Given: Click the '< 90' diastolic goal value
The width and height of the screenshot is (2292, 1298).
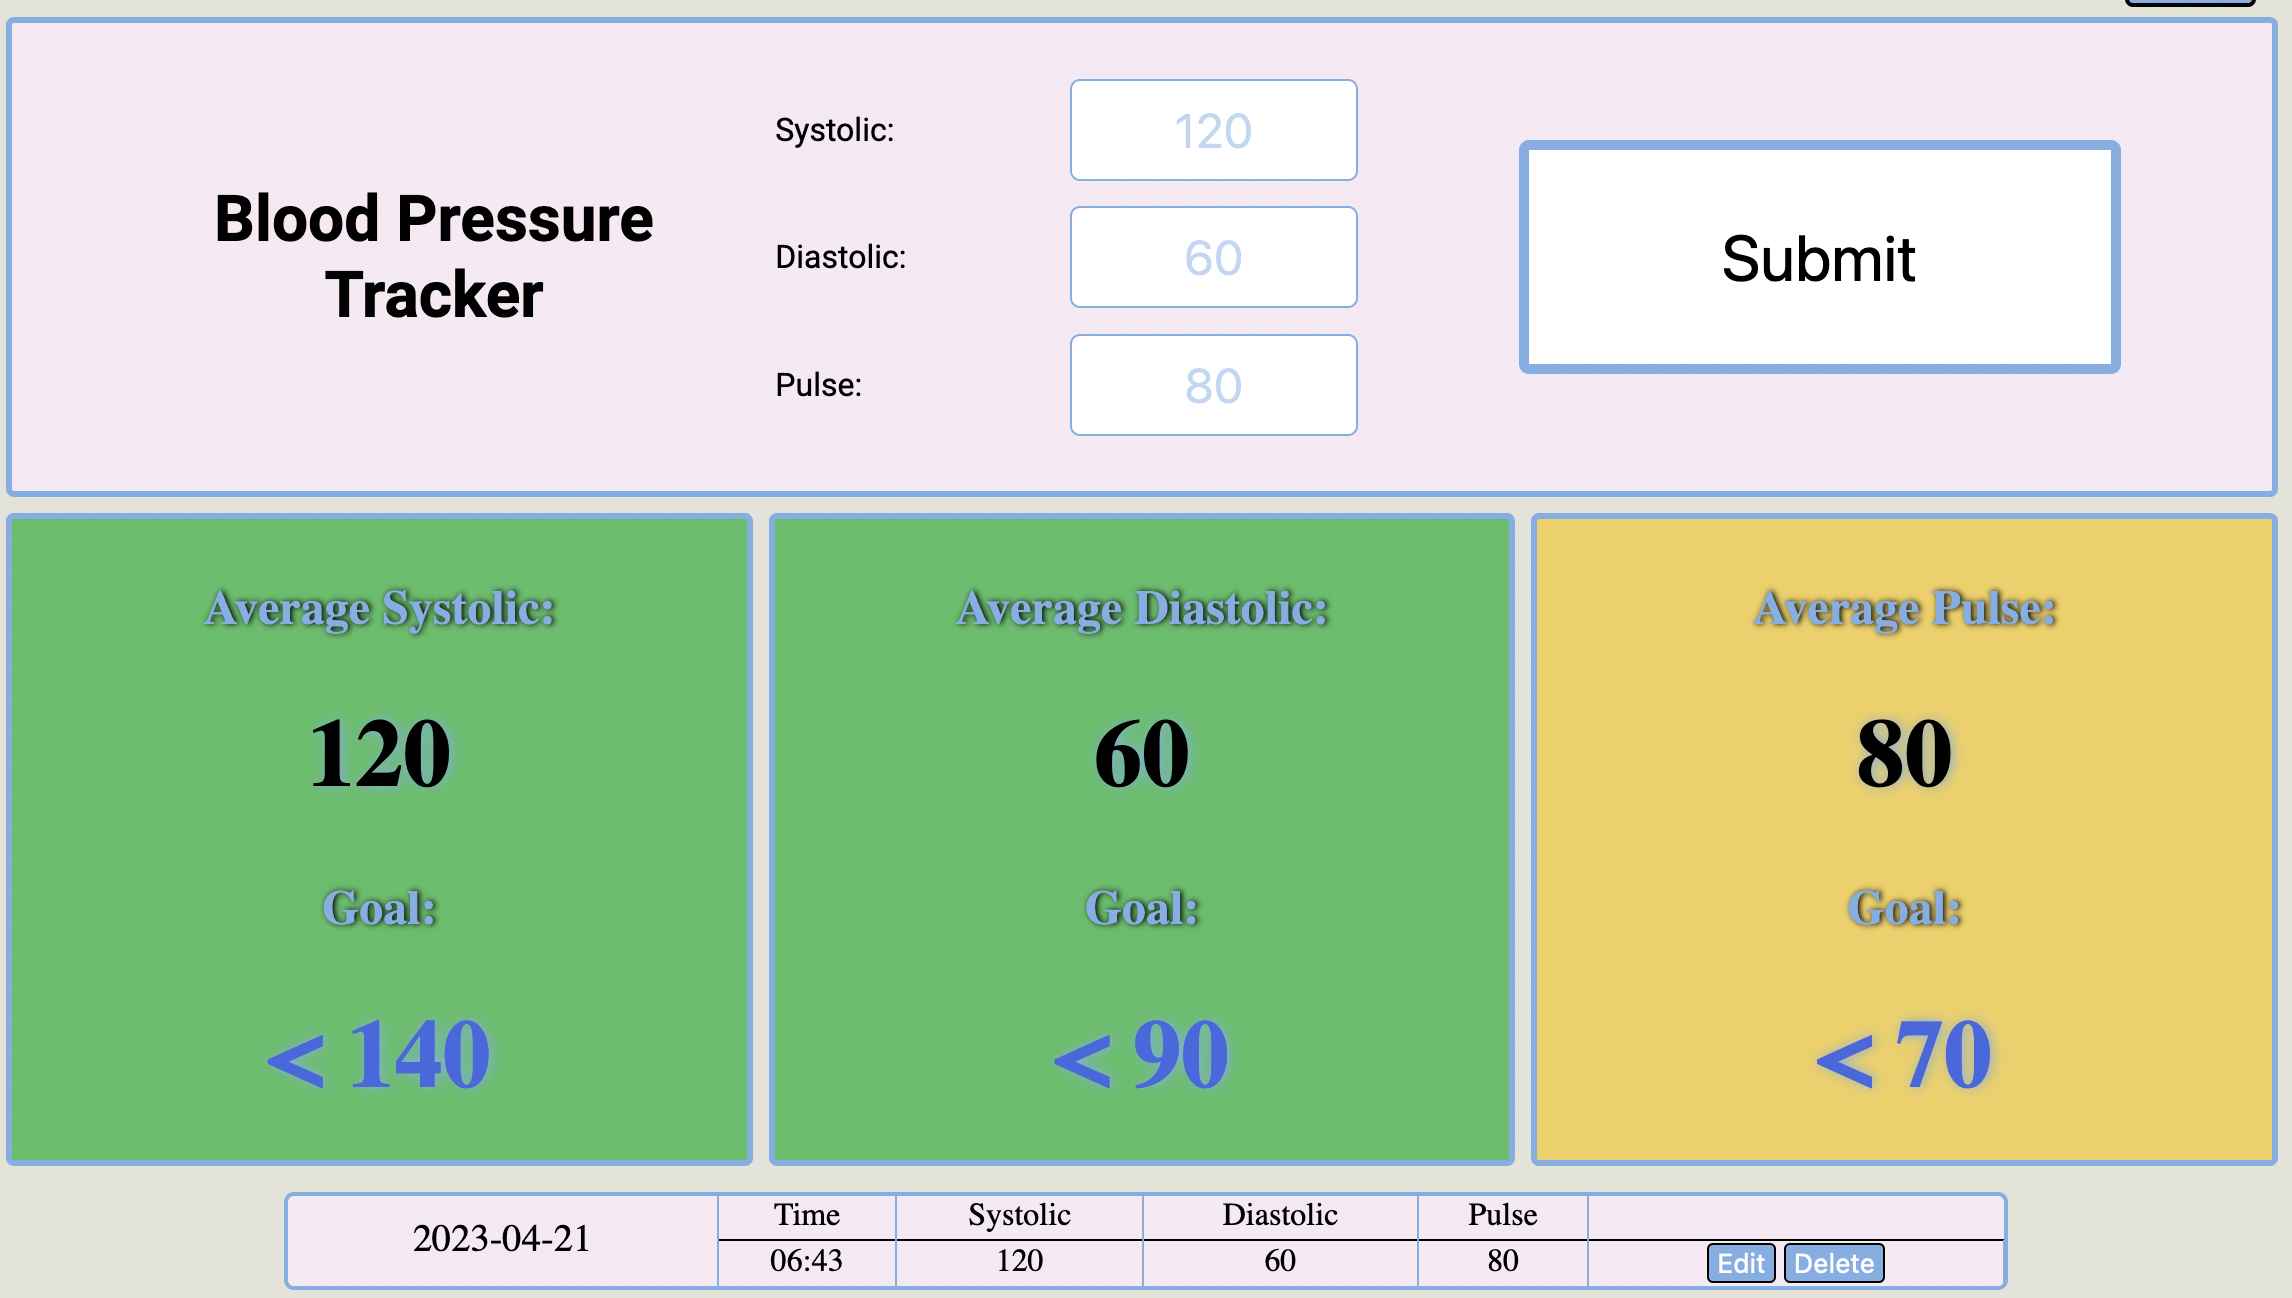Looking at the screenshot, I should pos(1141,1055).
